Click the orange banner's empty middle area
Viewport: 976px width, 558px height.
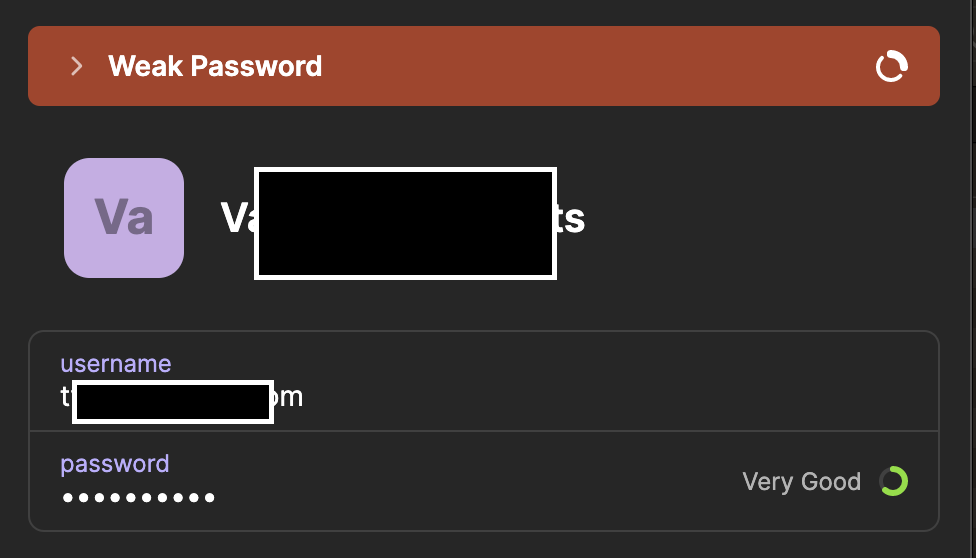(x=600, y=67)
